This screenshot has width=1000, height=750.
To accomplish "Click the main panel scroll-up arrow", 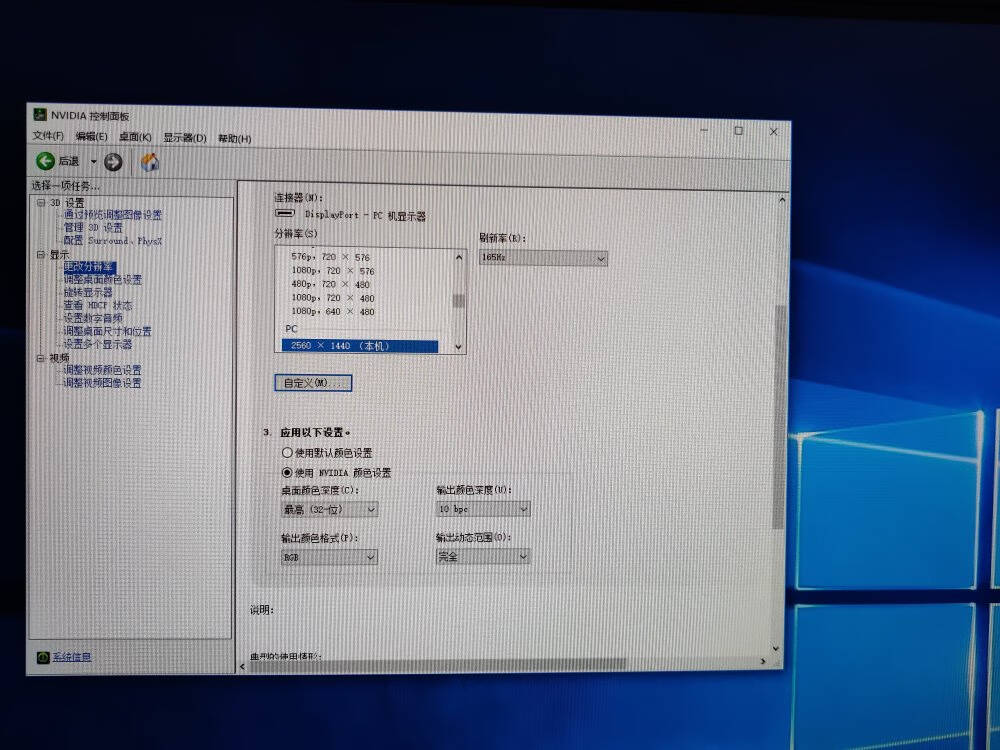I will 781,200.
